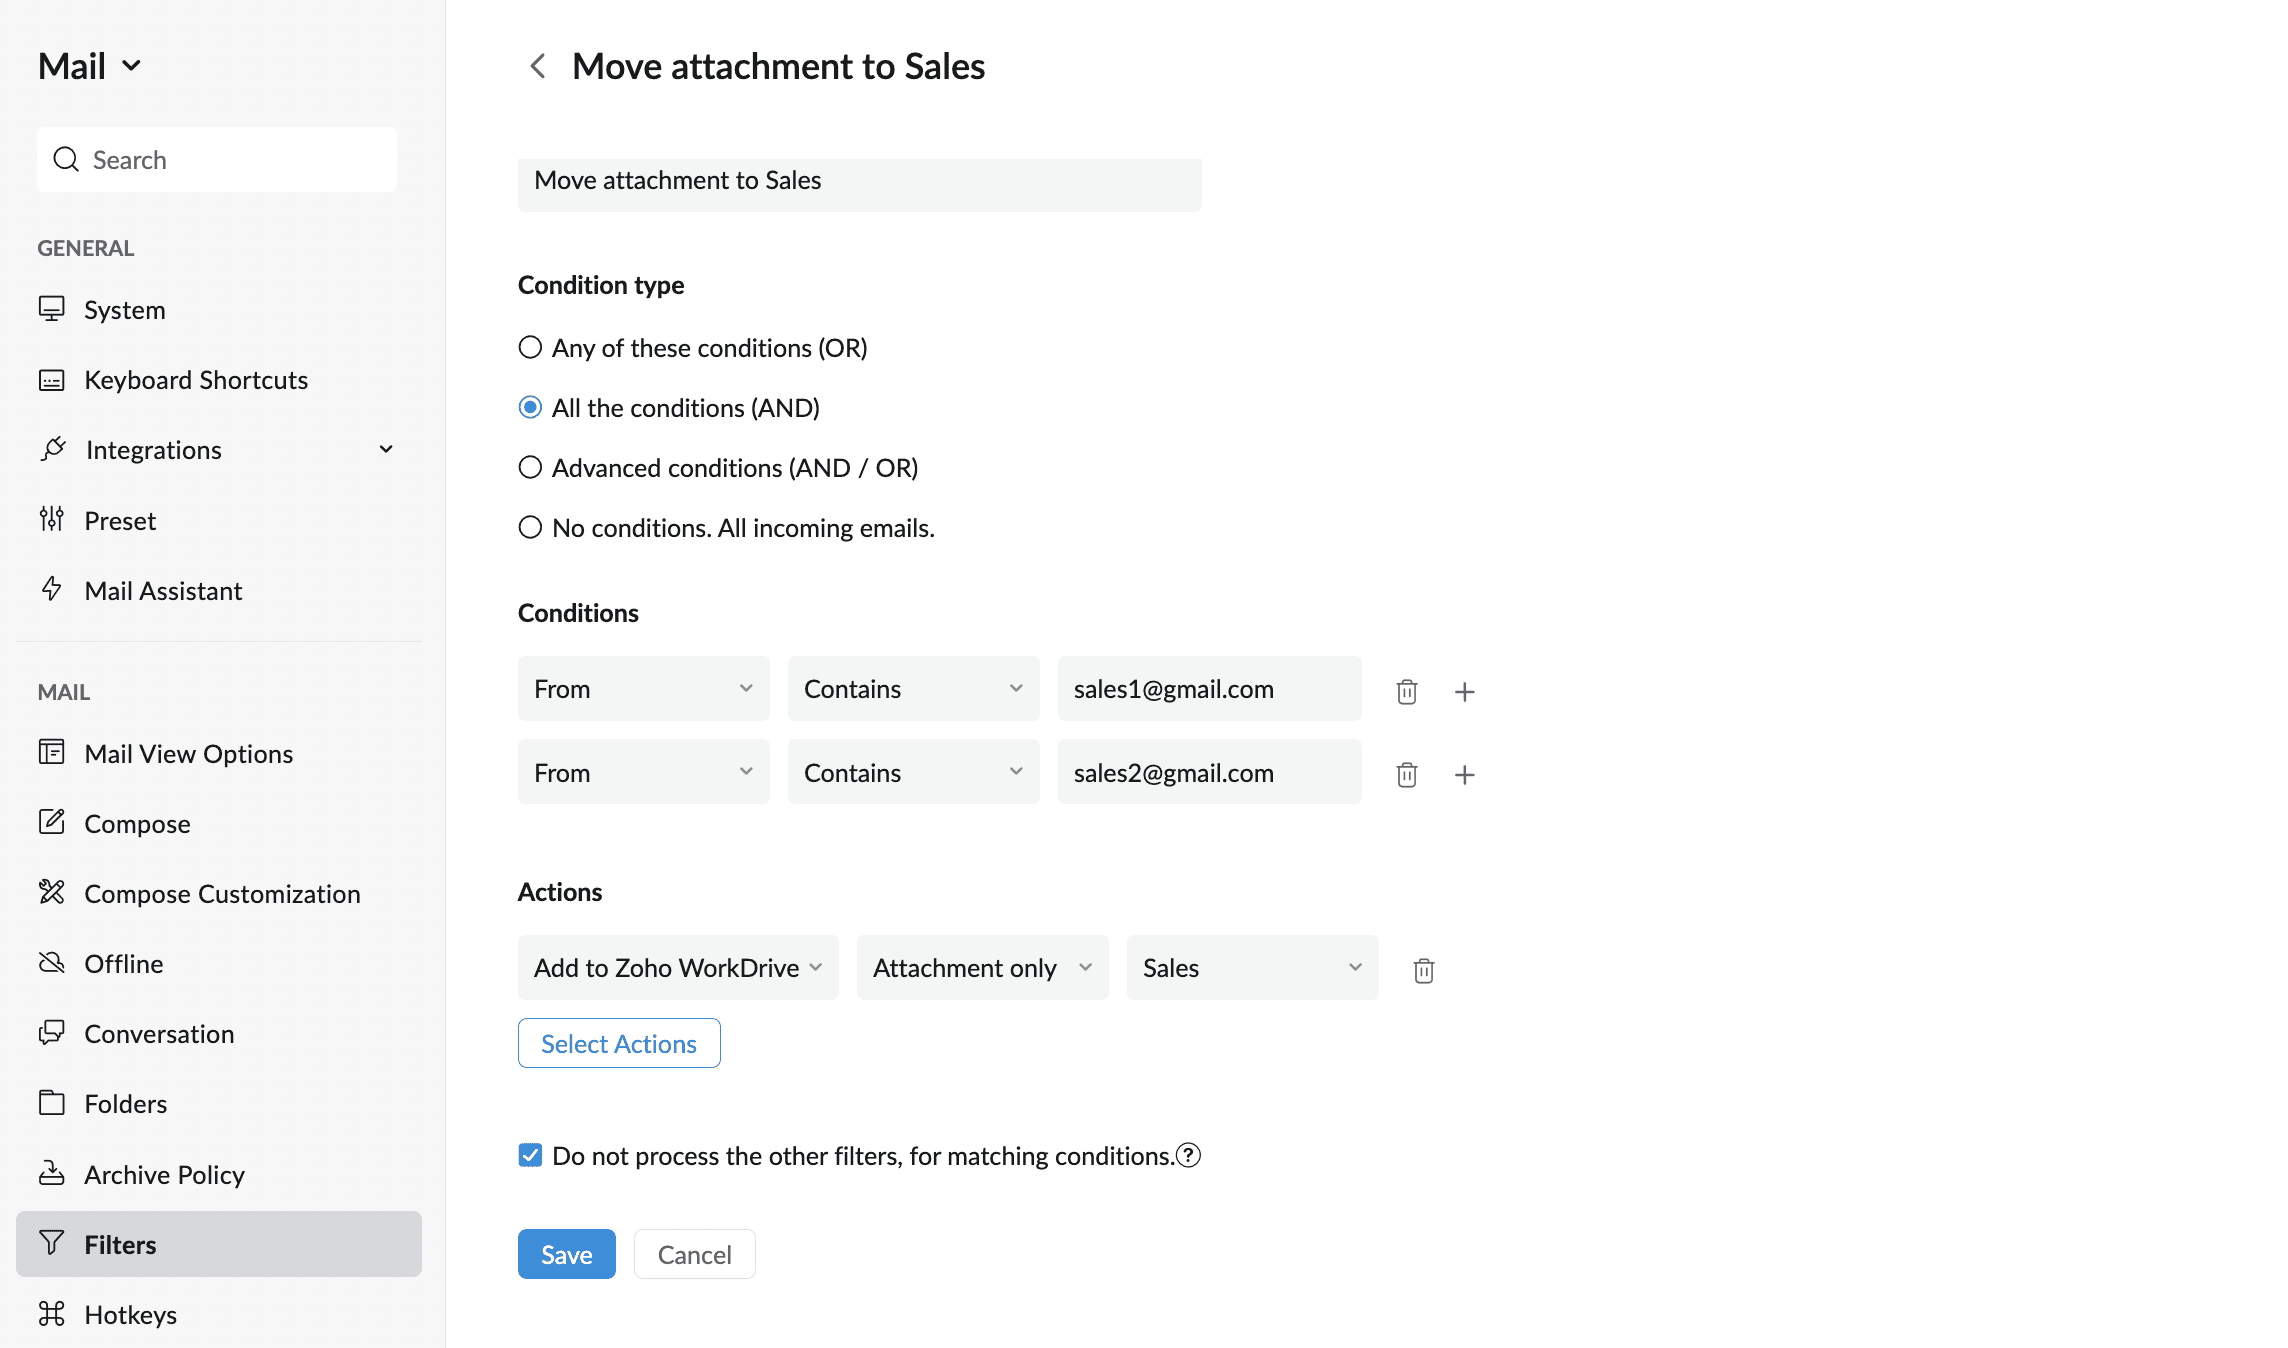The width and height of the screenshot is (2288, 1348).
Task: Click the Select Actions button
Action: click(618, 1043)
